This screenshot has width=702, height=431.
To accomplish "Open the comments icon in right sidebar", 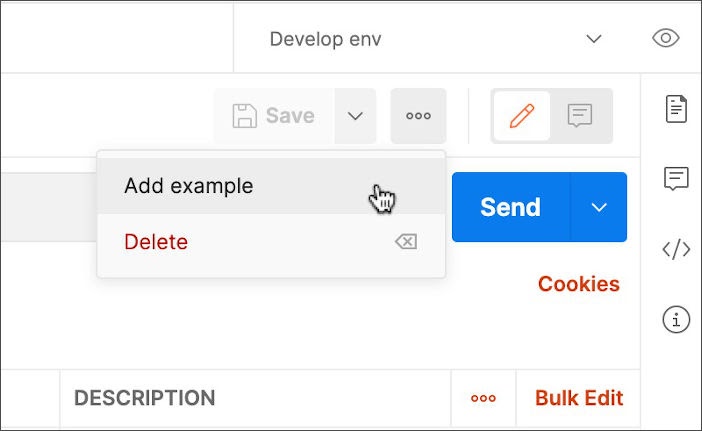I will click(x=677, y=179).
